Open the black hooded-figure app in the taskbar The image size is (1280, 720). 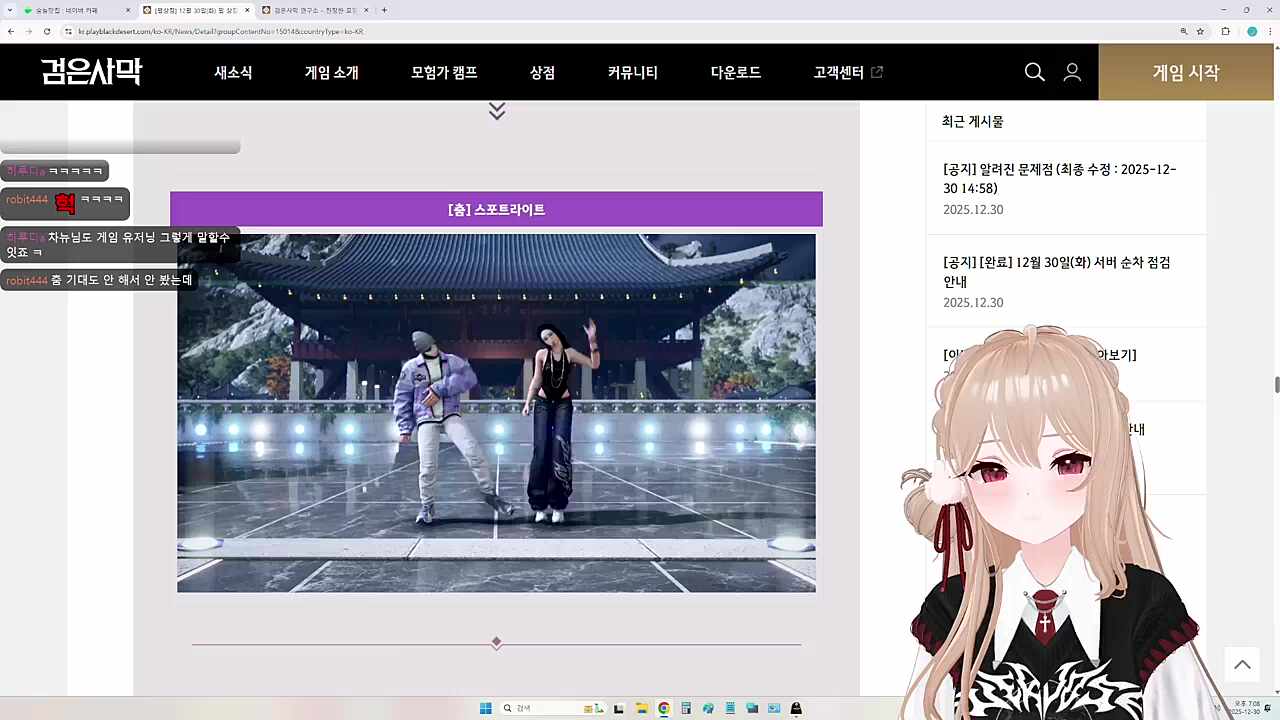[x=796, y=708]
